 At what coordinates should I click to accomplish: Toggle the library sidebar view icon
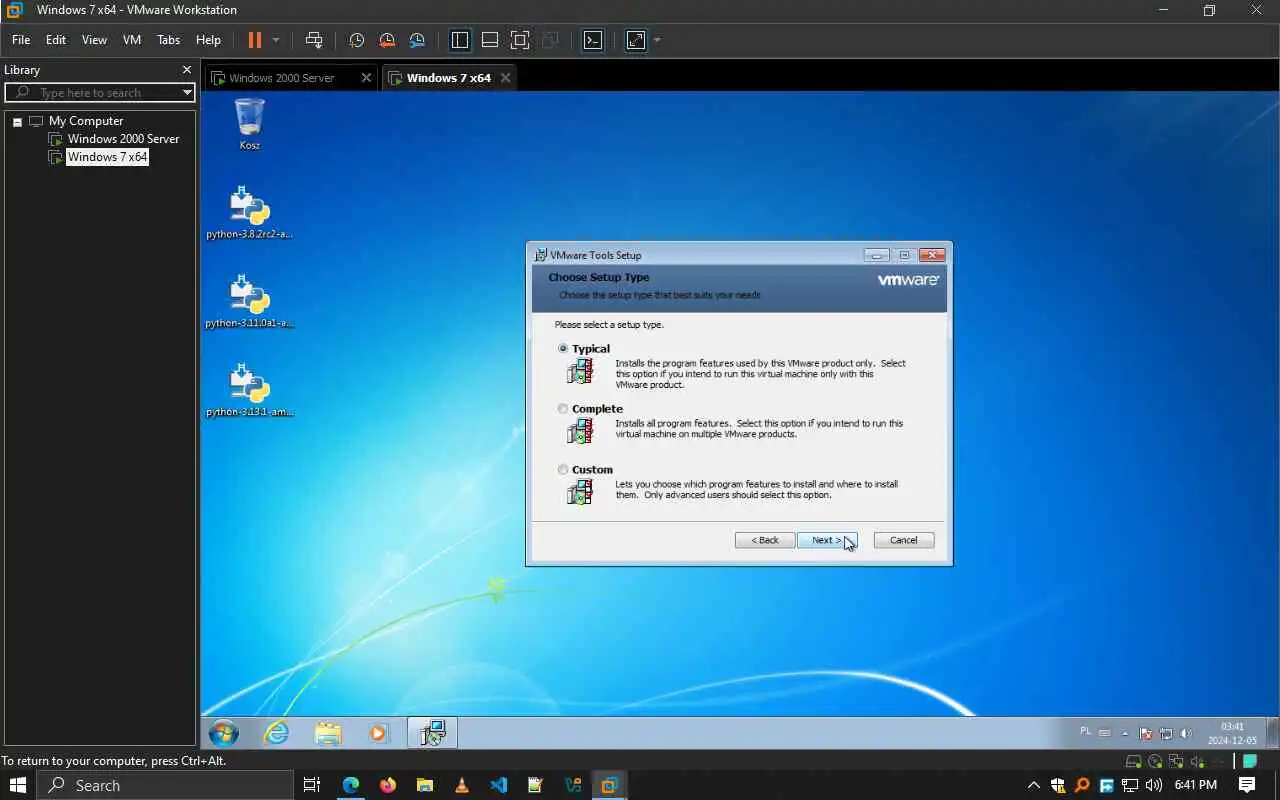pyautogui.click(x=460, y=40)
